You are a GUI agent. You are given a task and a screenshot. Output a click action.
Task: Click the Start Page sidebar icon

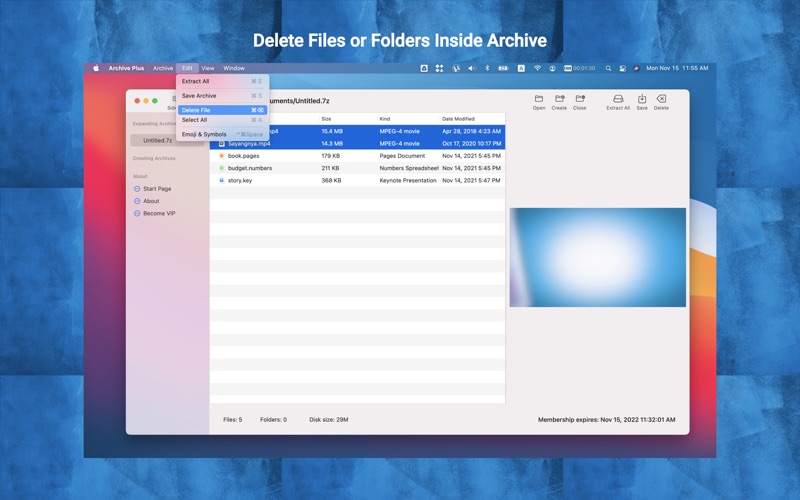tap(137, 189)
